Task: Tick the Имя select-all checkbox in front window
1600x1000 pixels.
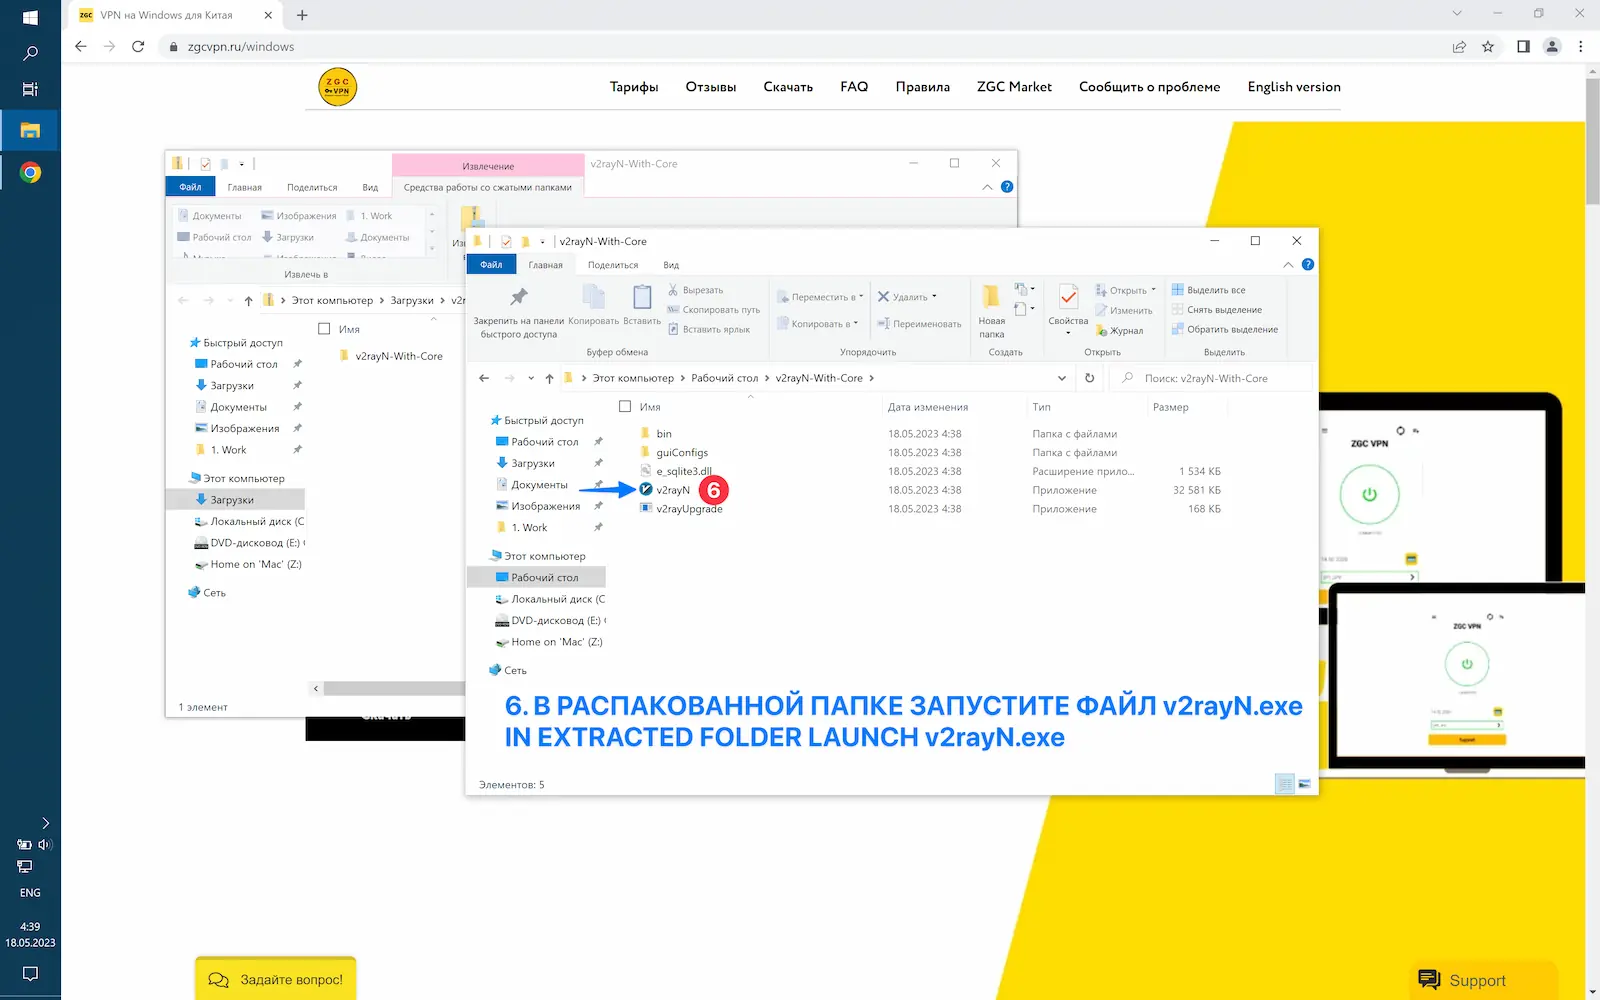Action: click(625, 407)
